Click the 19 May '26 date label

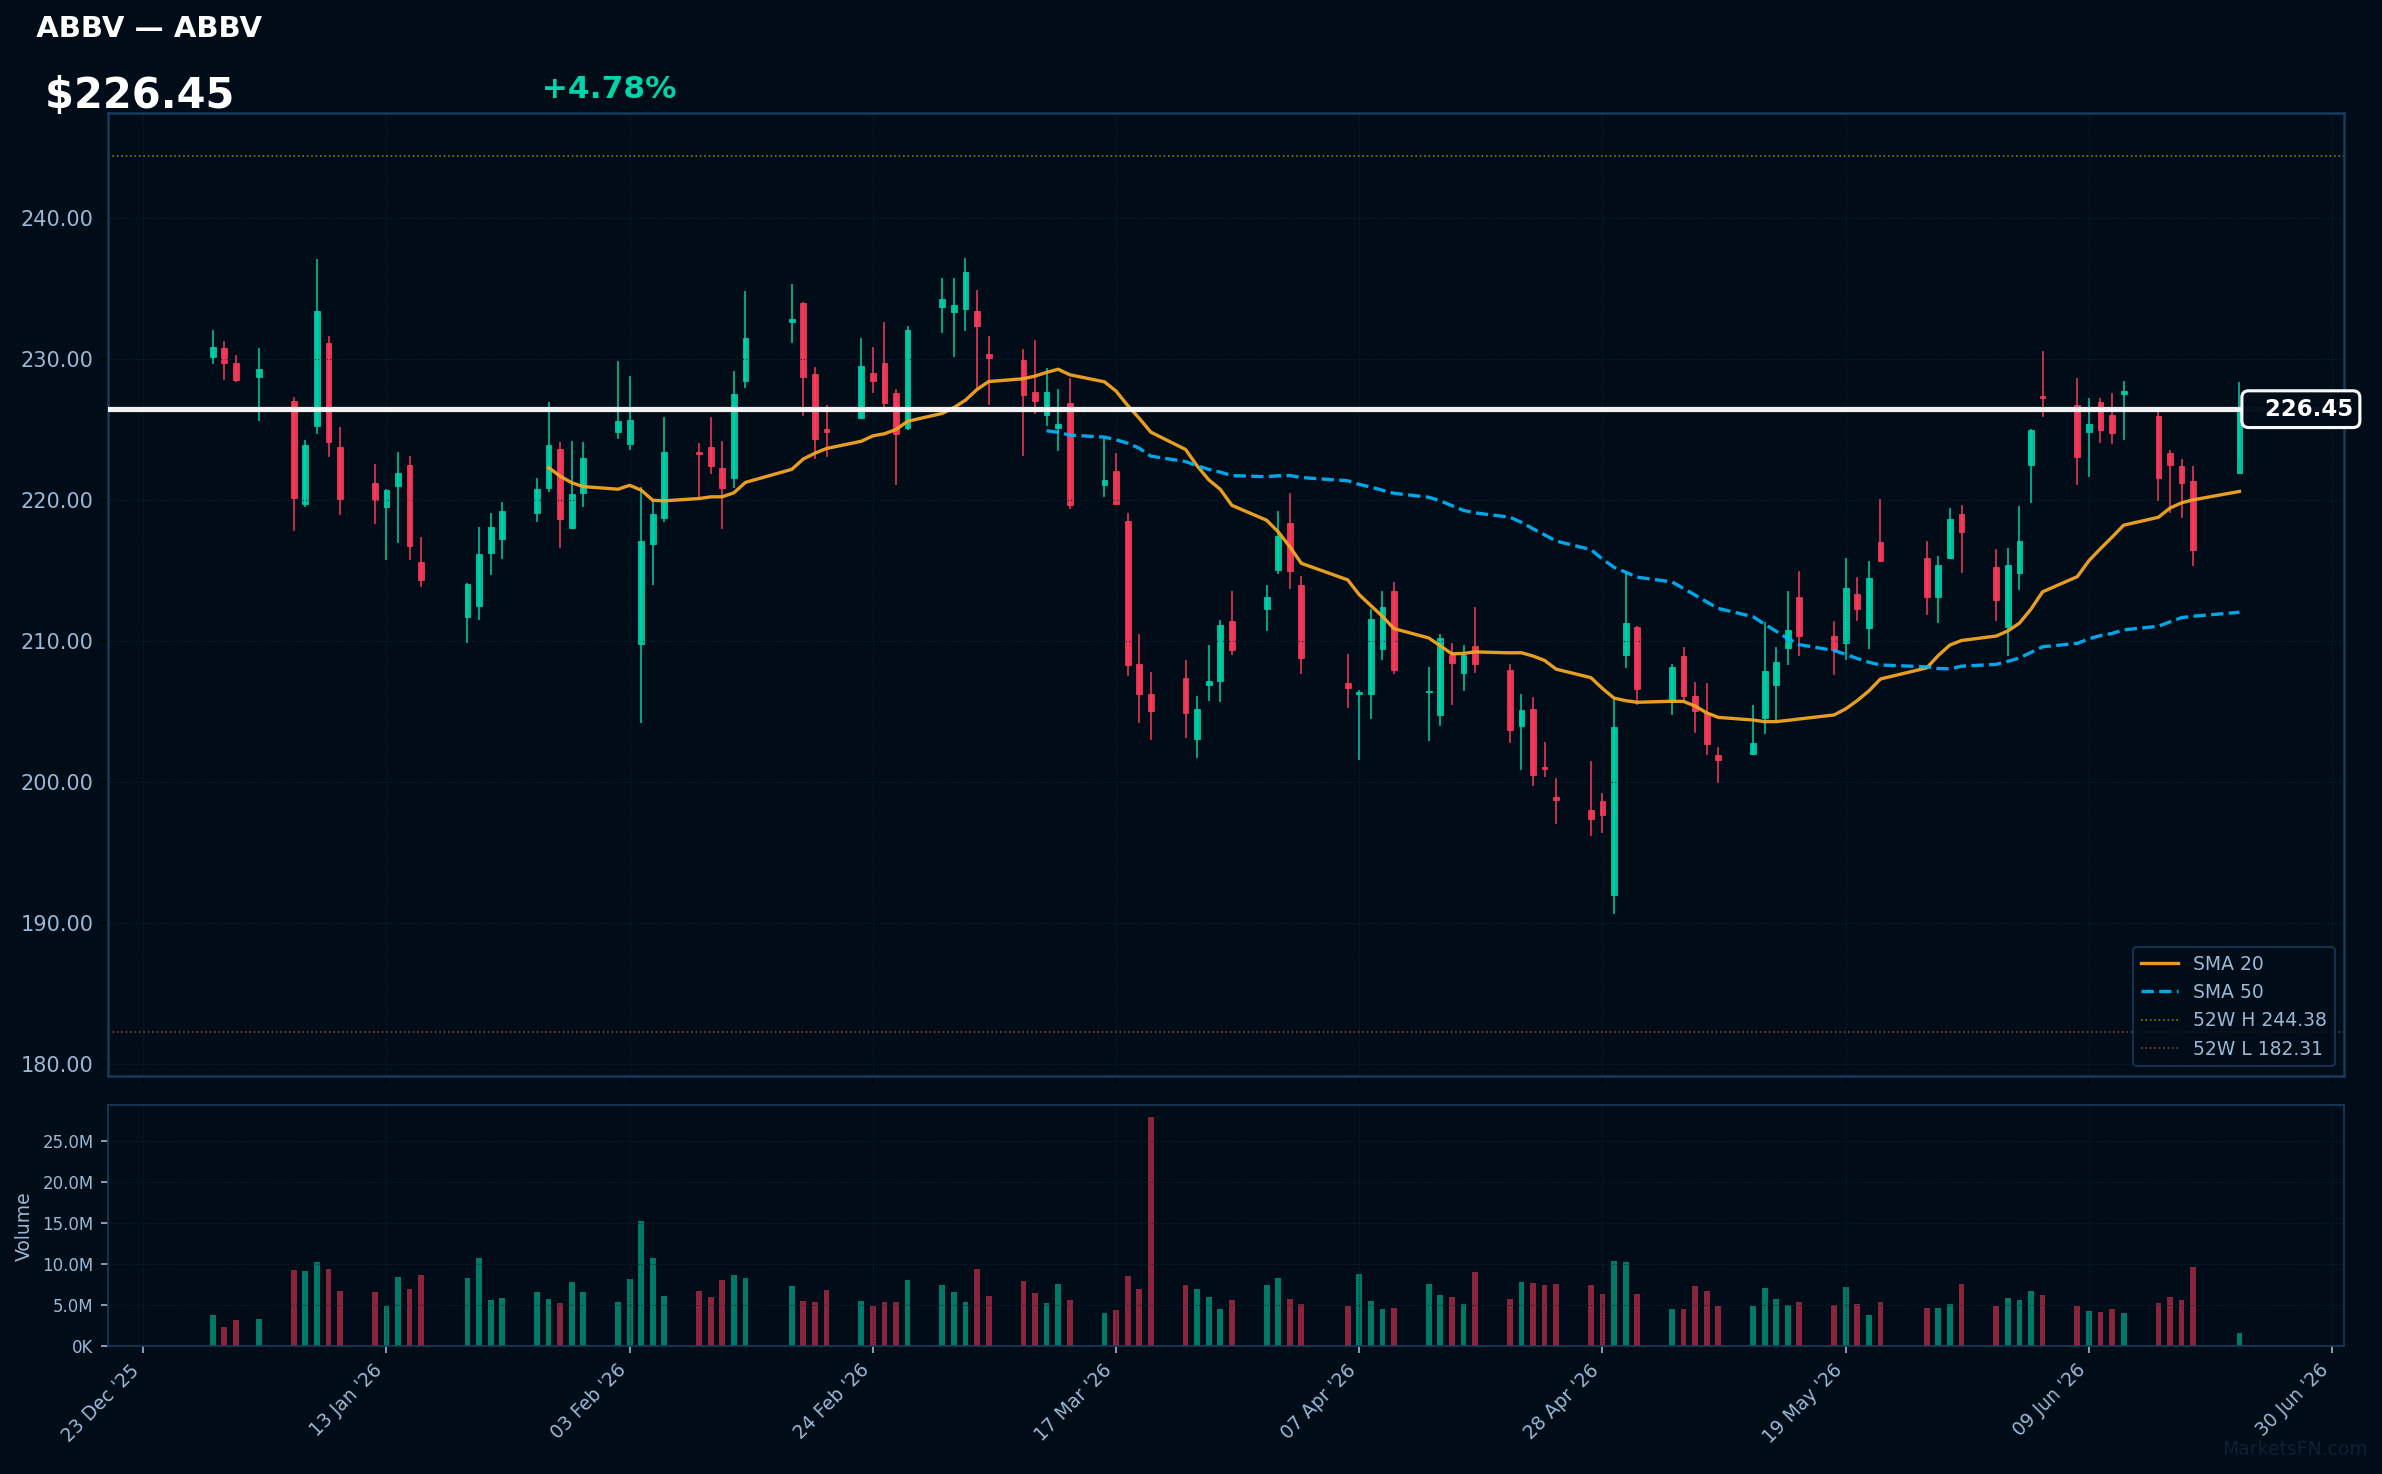tap(1801, 1402)
